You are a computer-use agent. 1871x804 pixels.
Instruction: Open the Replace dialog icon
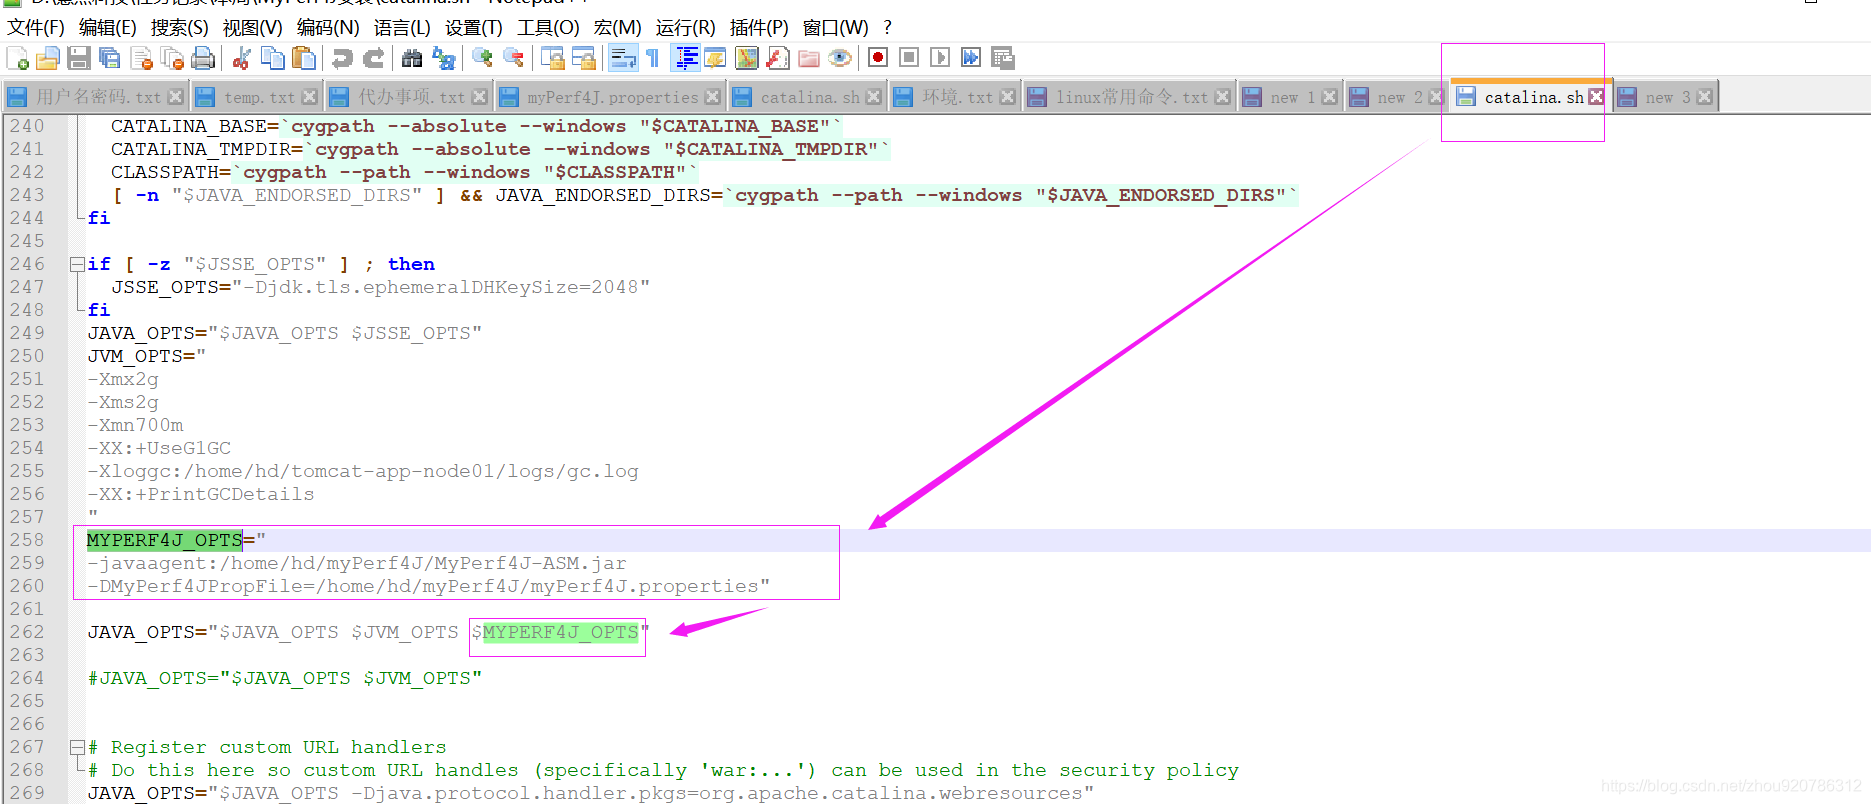point(444,58)
